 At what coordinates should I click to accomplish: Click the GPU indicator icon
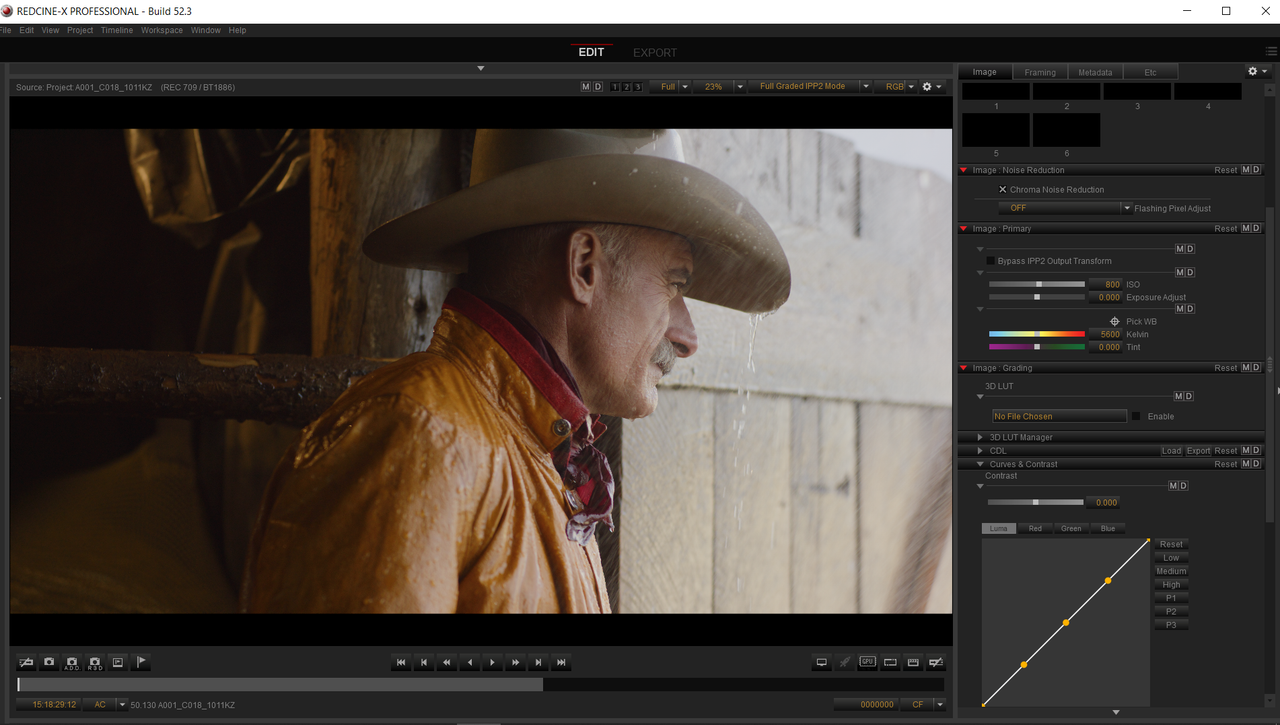(x=867, y=662)
